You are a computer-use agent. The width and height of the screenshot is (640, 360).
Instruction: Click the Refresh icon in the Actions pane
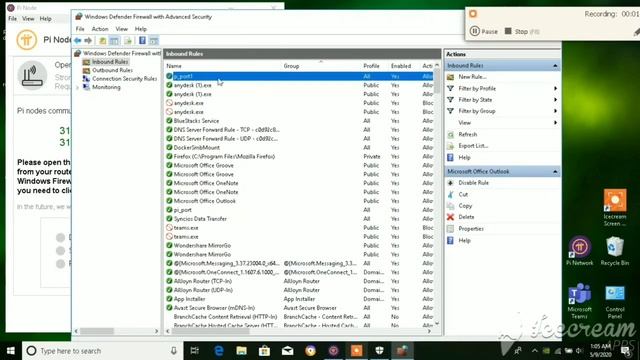coord(451,134)
